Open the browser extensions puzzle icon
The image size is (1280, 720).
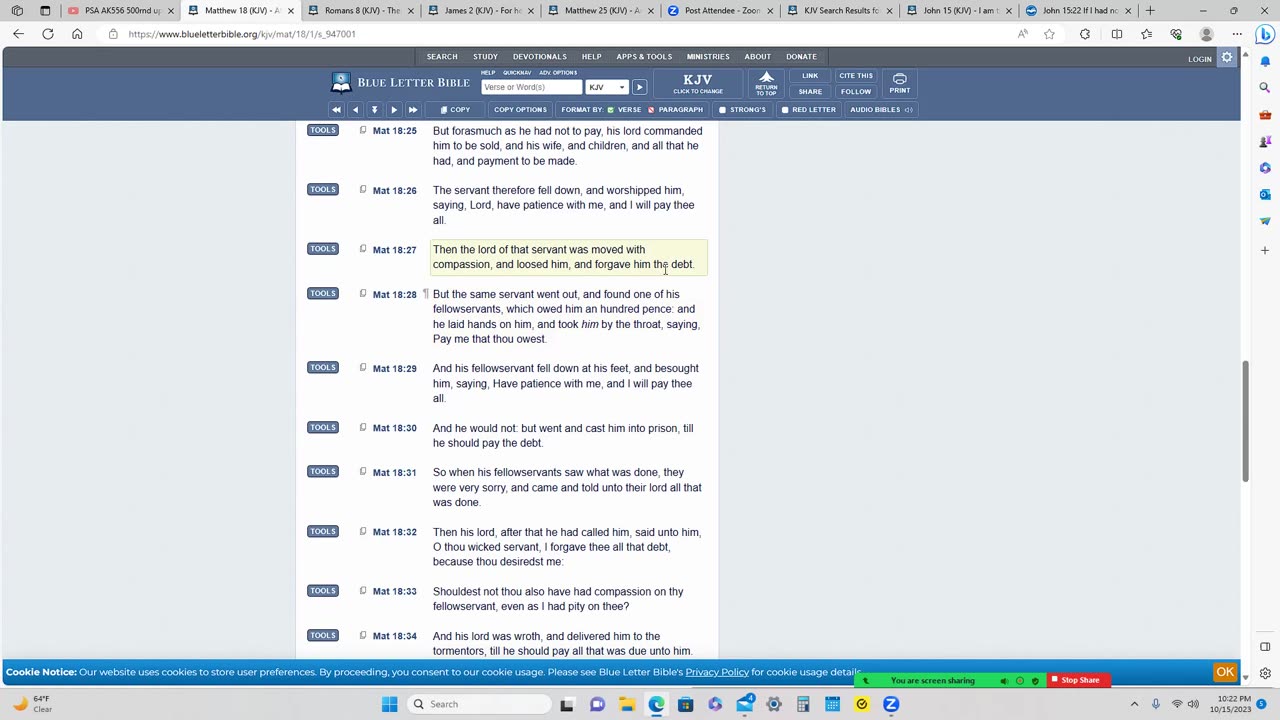[x=1085, y=34]
